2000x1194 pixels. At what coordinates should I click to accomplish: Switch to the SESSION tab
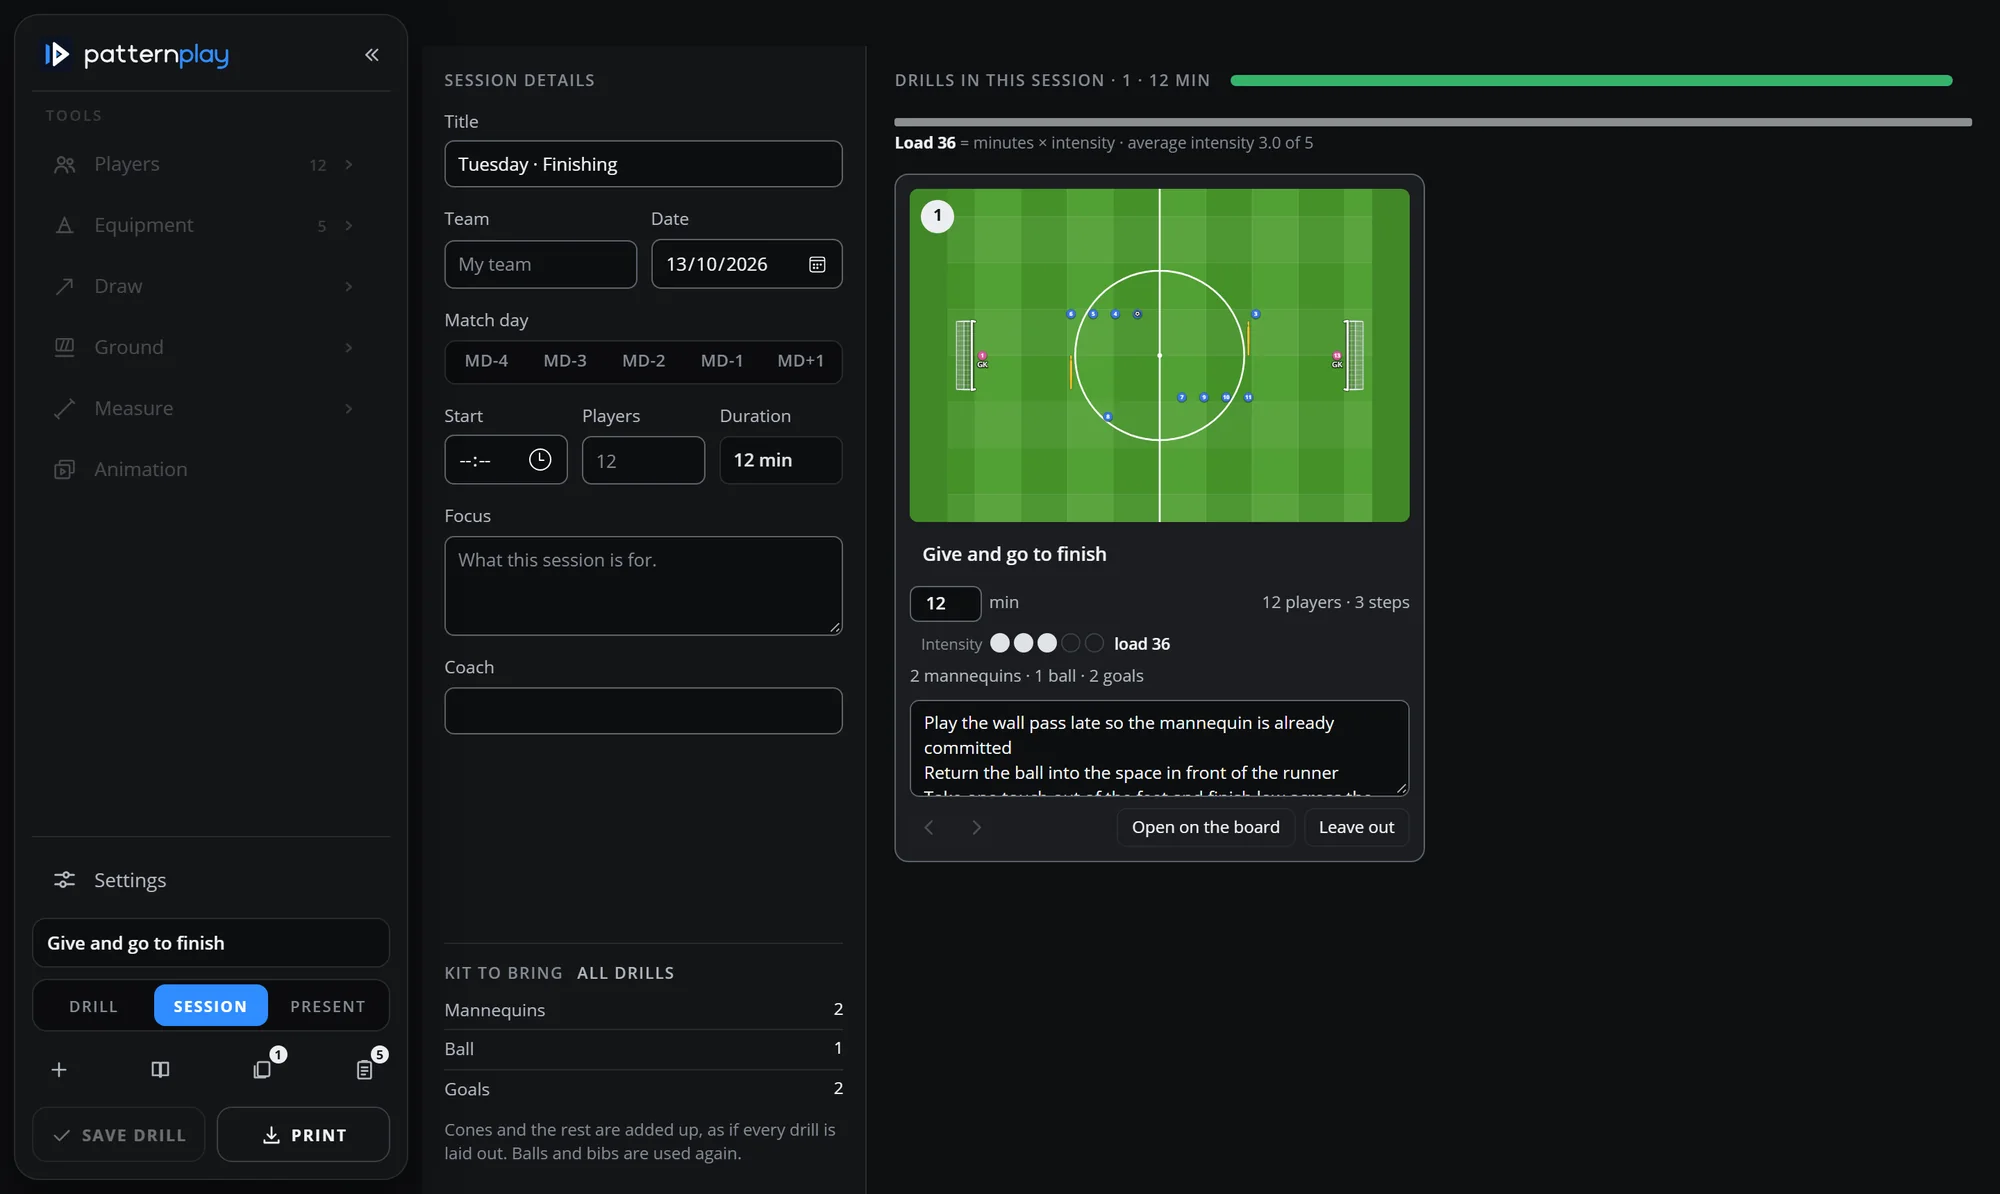[x=211, y=1006]
